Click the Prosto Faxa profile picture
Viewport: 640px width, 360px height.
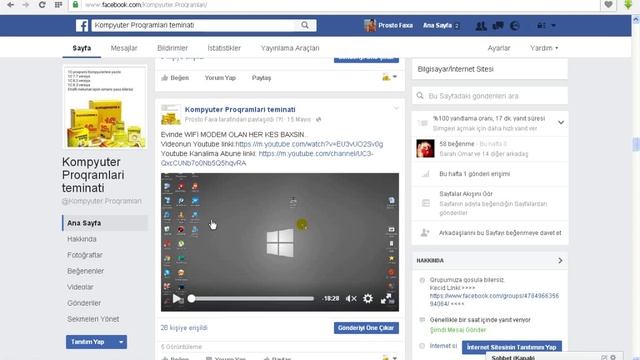point(370,25)
